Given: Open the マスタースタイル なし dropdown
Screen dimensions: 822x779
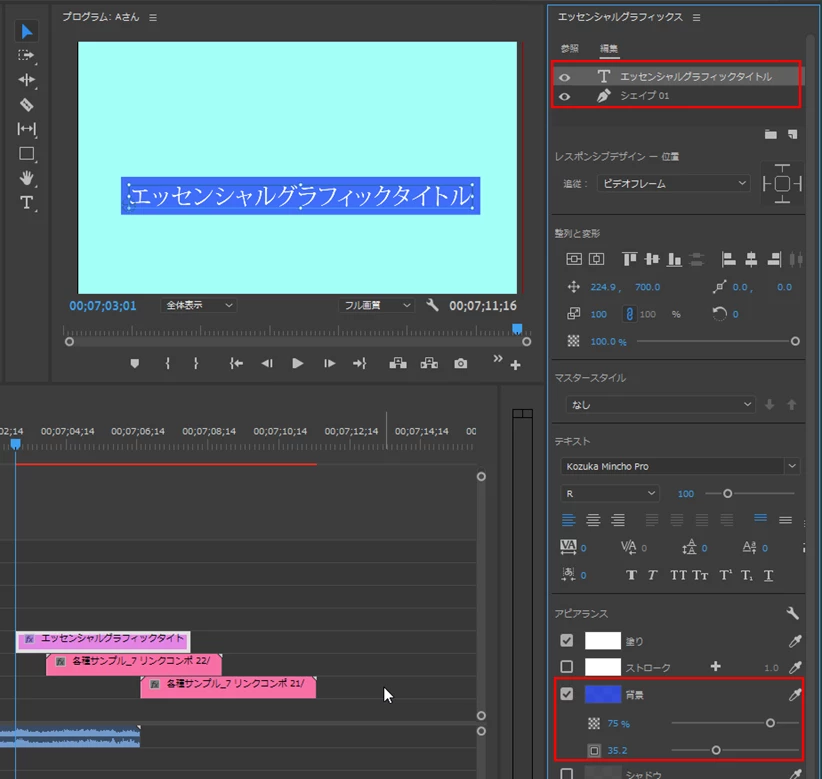Looking at the screenshot, I should click(x=661, y=405).
